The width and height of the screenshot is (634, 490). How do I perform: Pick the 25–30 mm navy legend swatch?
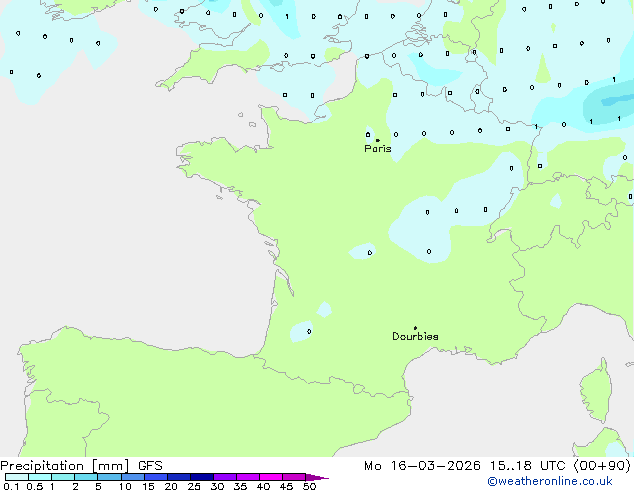202,477
